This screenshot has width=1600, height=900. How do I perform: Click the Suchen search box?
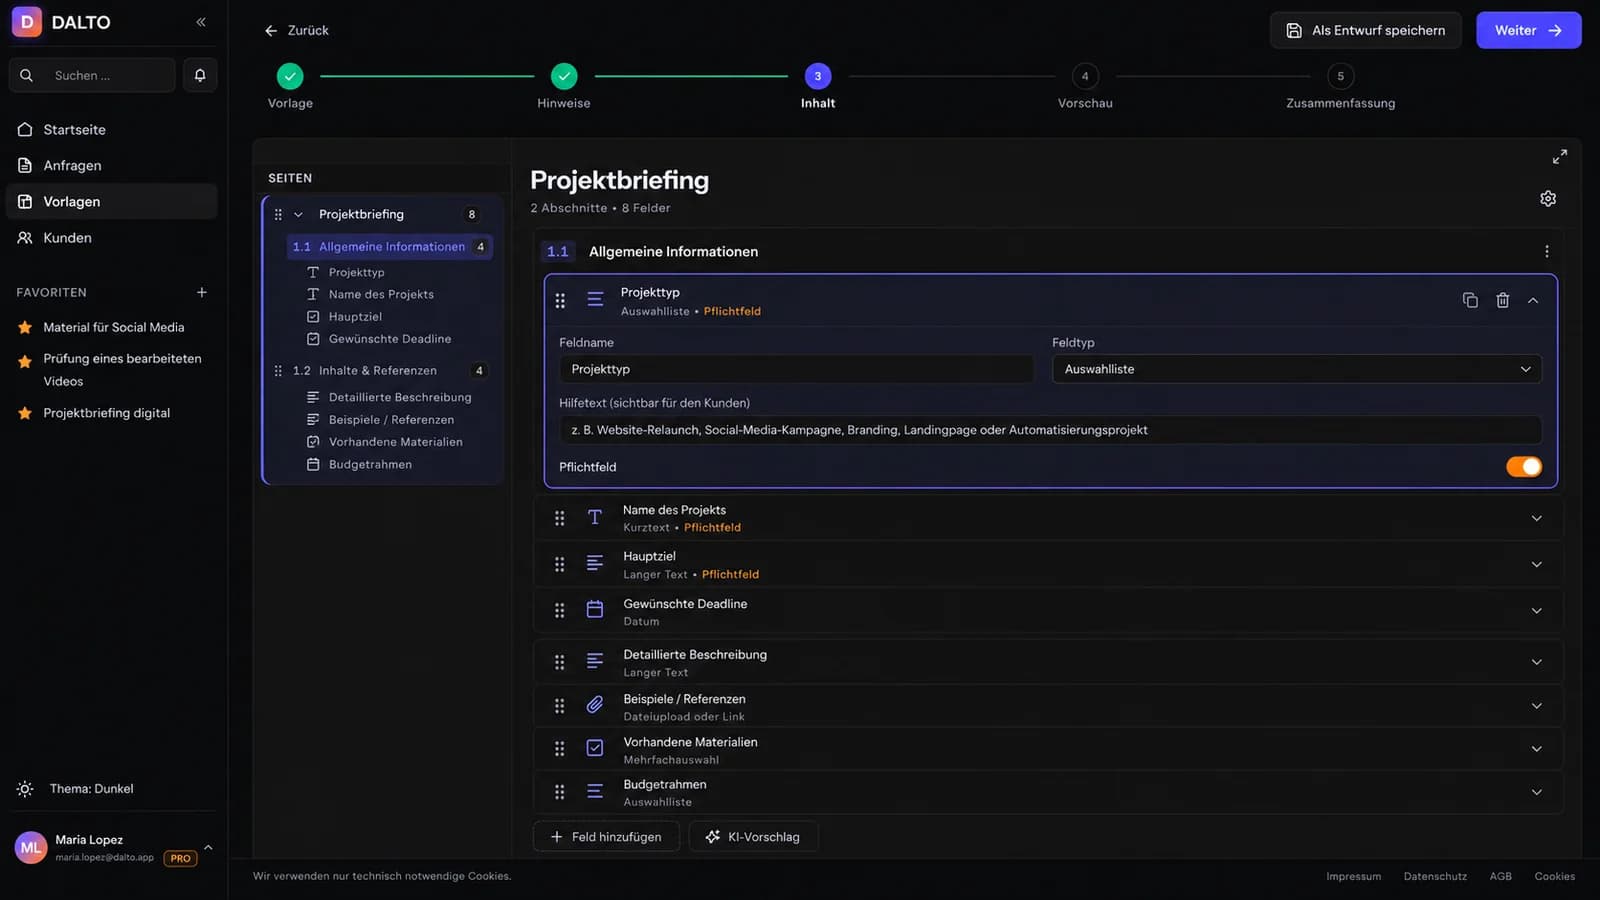(x=92, y=75)
